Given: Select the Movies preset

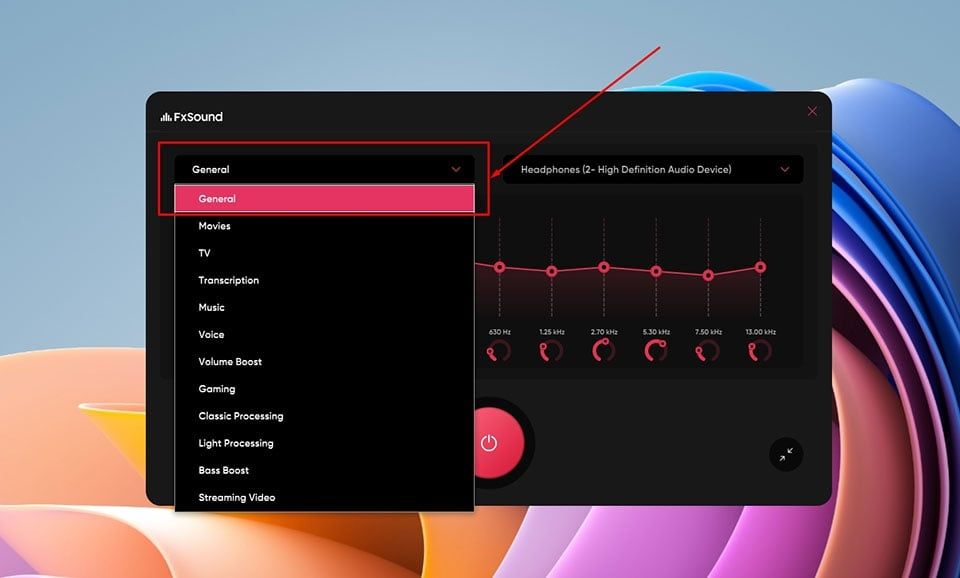Looking at the screenshot, I should point(215,226).
